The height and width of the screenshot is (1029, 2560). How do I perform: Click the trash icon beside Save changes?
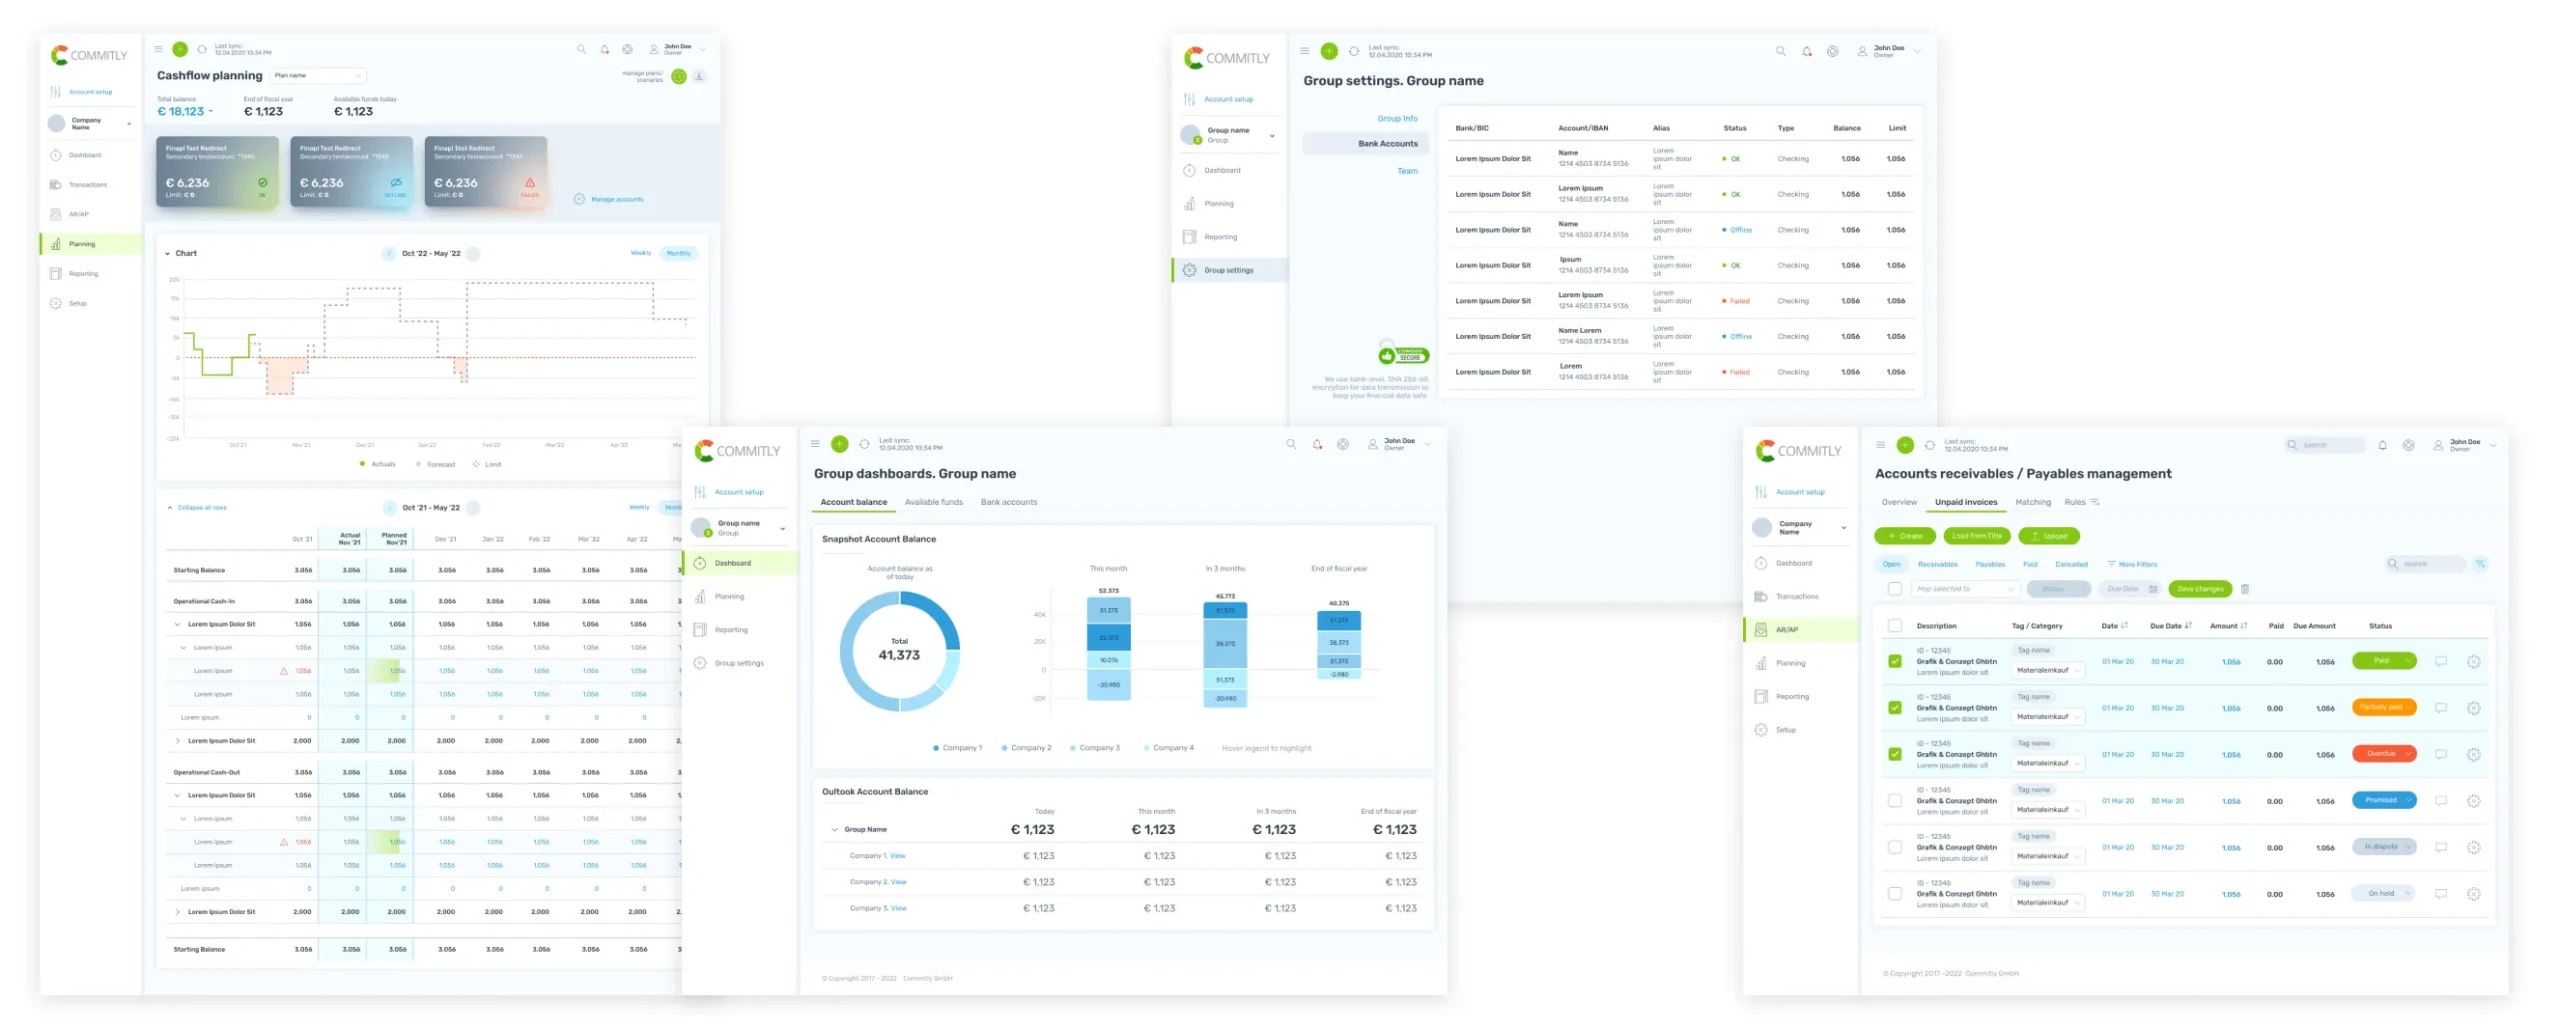(2245, 589)
